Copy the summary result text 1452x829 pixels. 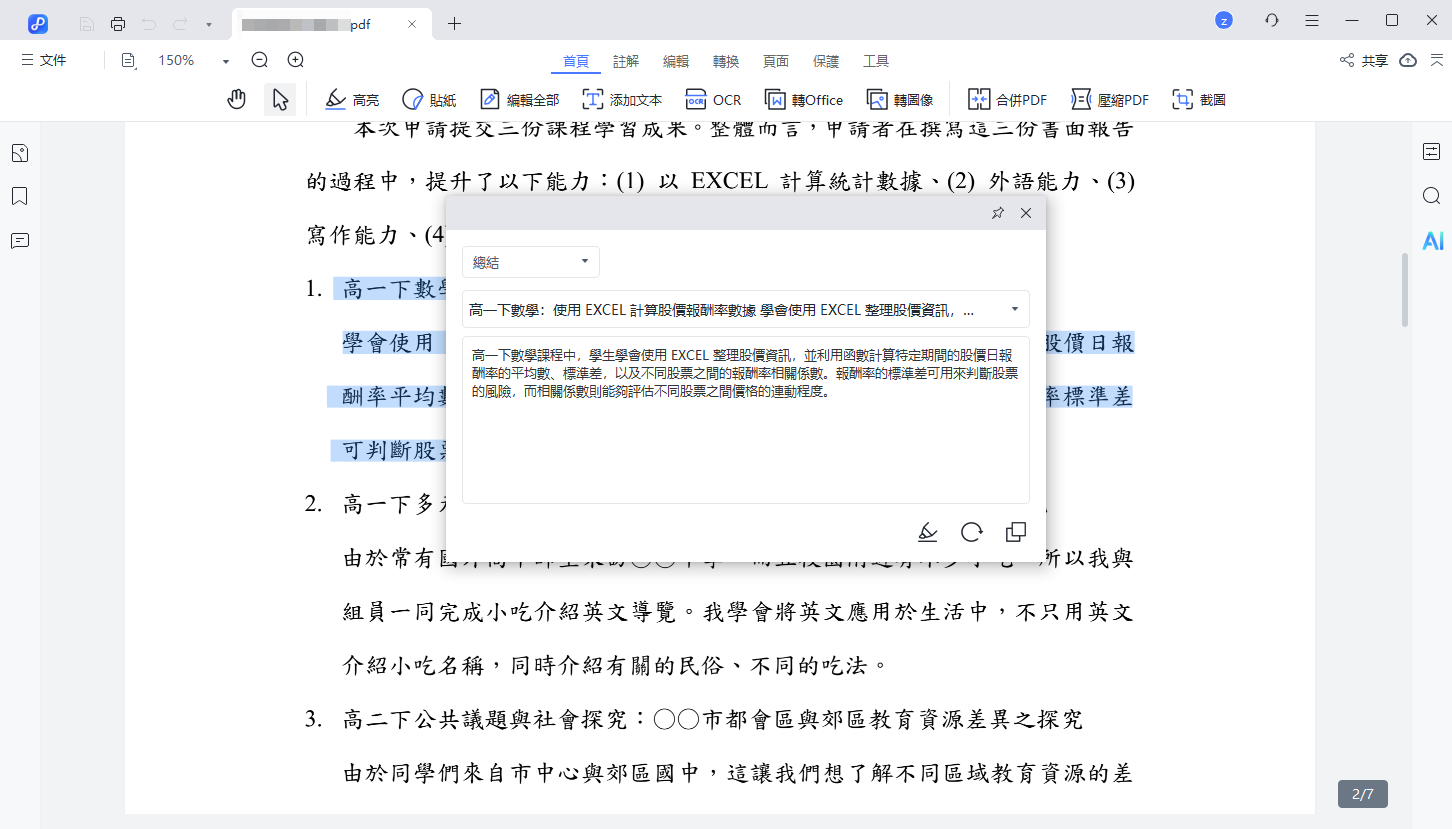1015,532
